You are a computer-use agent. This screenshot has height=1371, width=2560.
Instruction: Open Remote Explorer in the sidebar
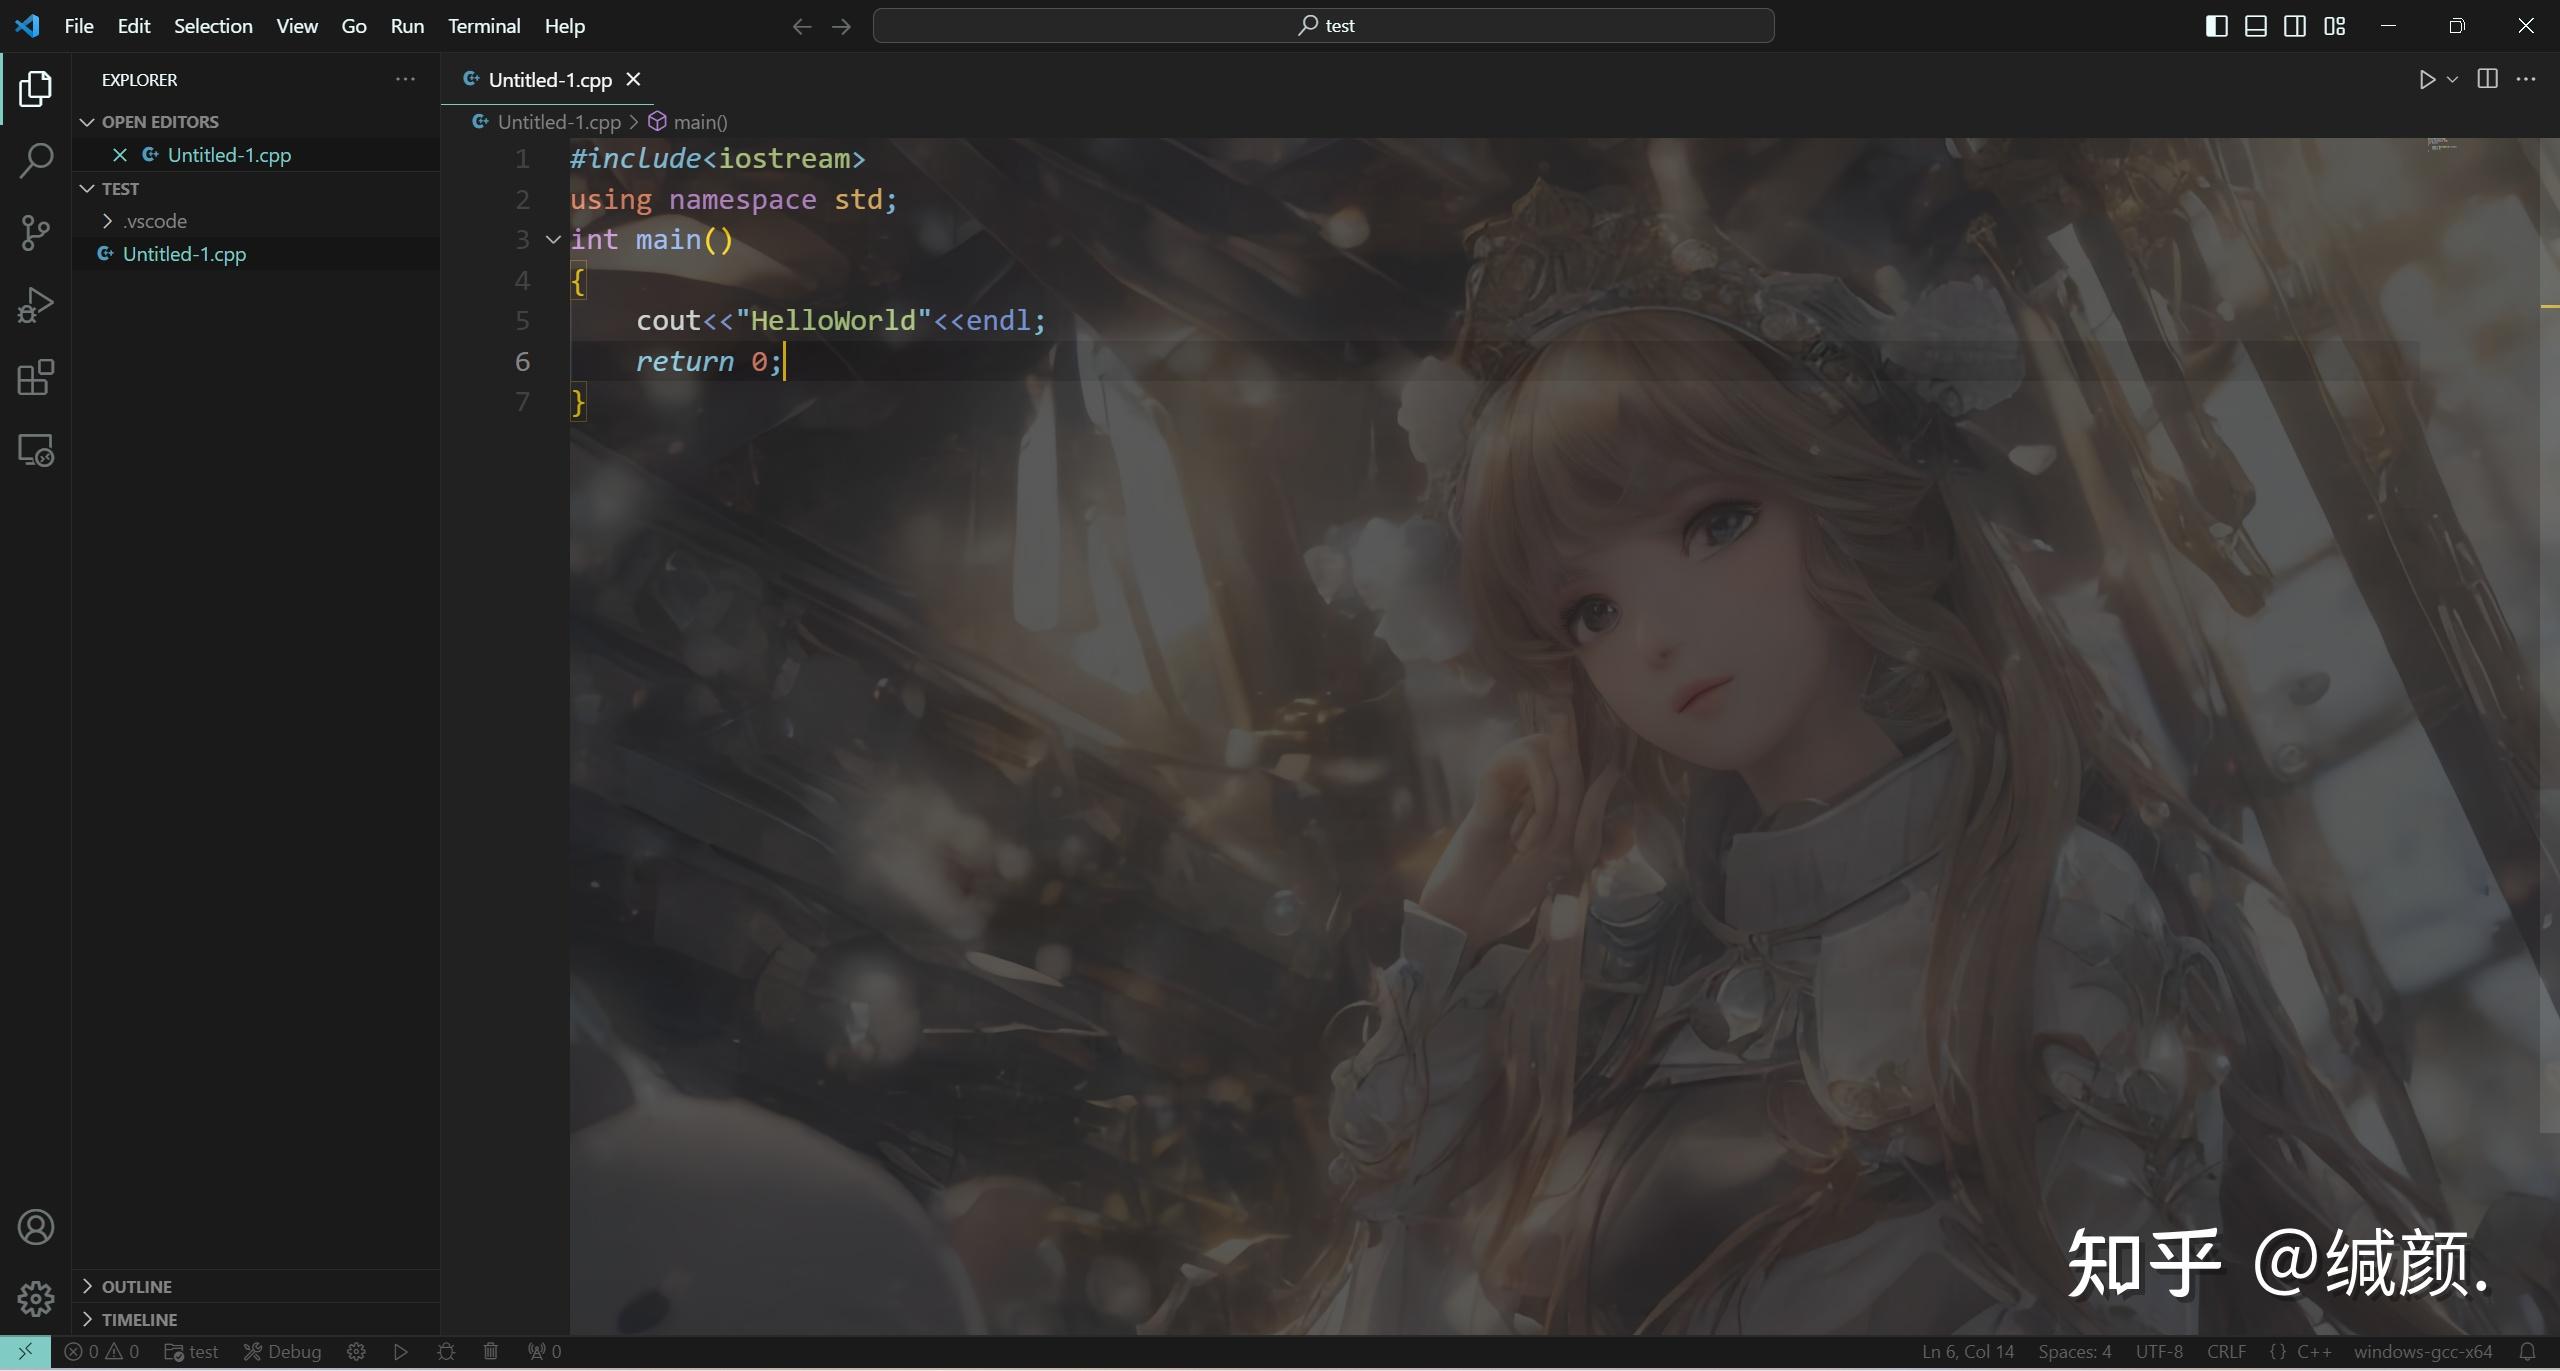tap(36, 450)
